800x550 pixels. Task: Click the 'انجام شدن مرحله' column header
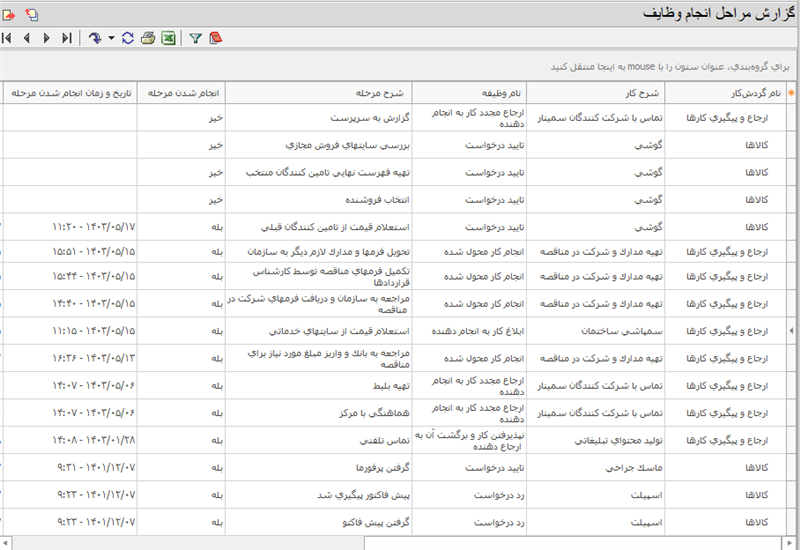click(x=181, y=93)
